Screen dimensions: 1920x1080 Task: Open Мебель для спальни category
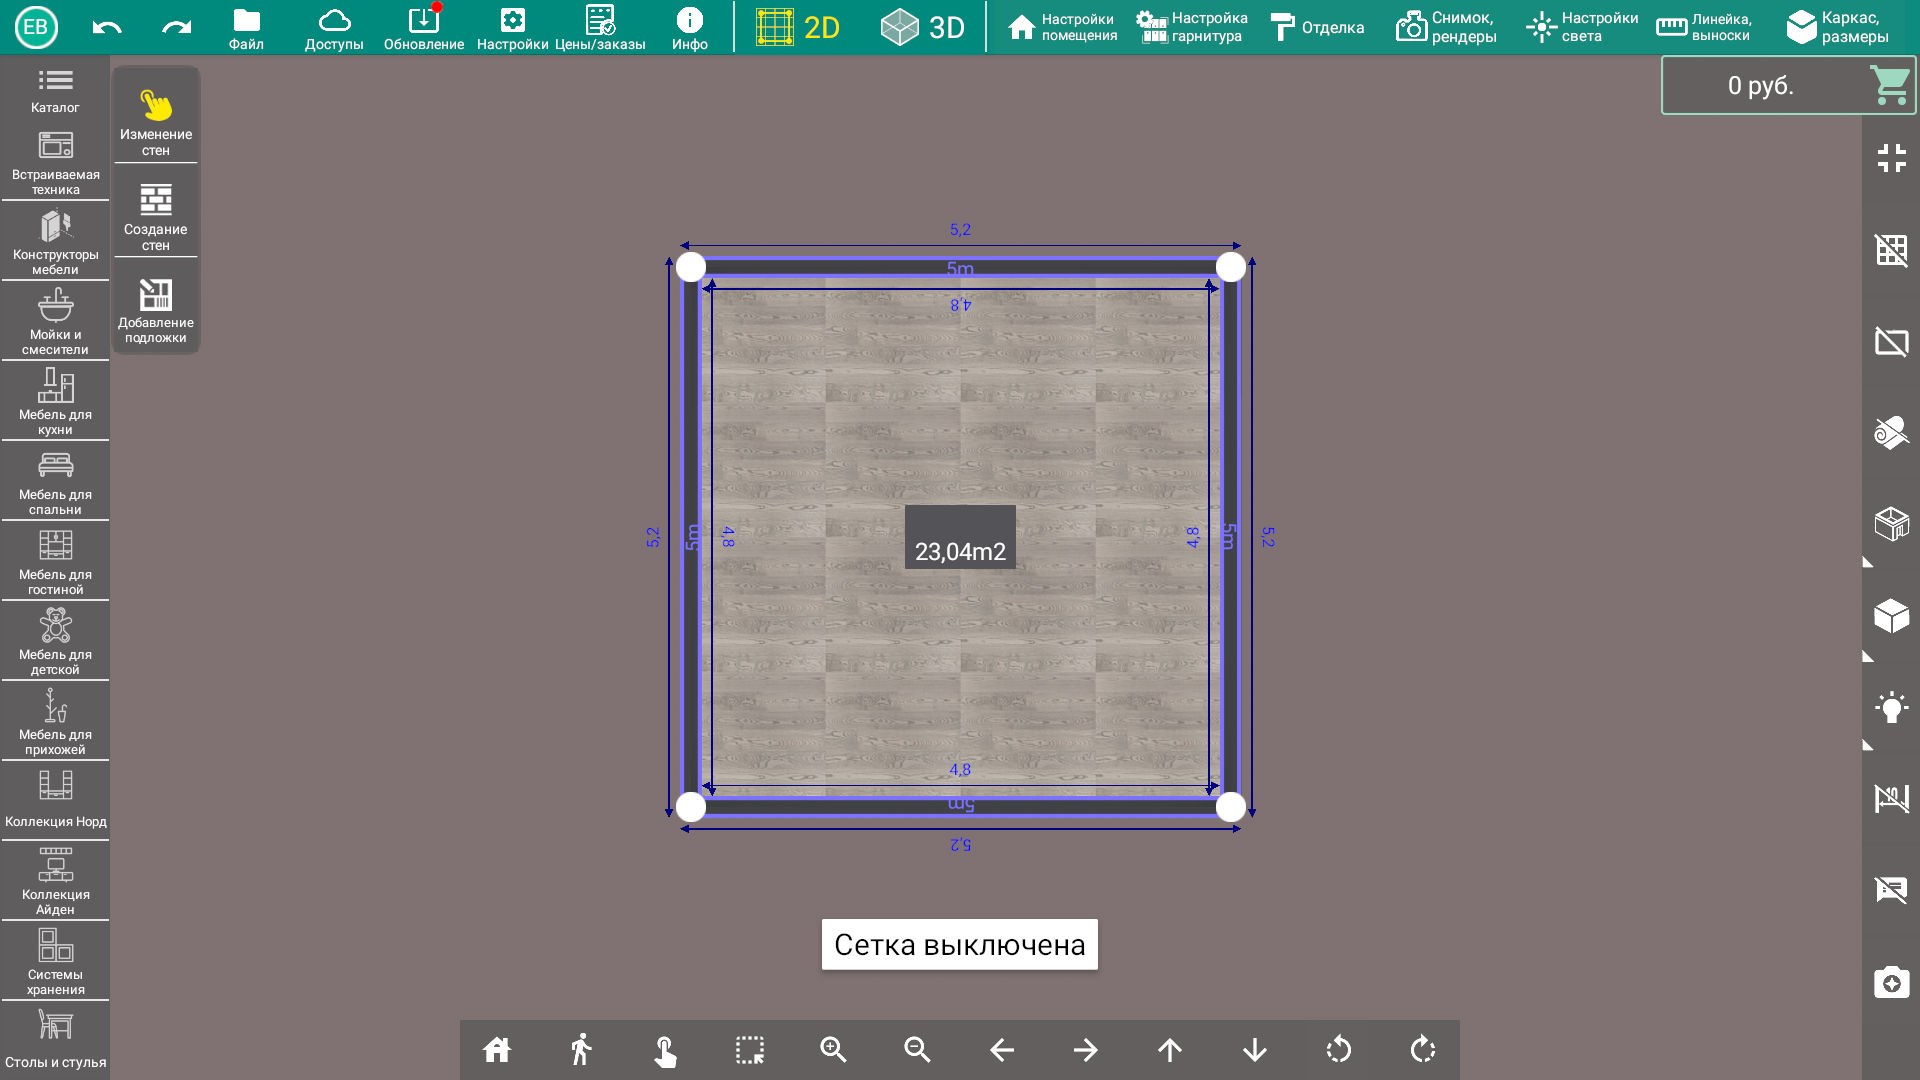[x=55, y=481]
